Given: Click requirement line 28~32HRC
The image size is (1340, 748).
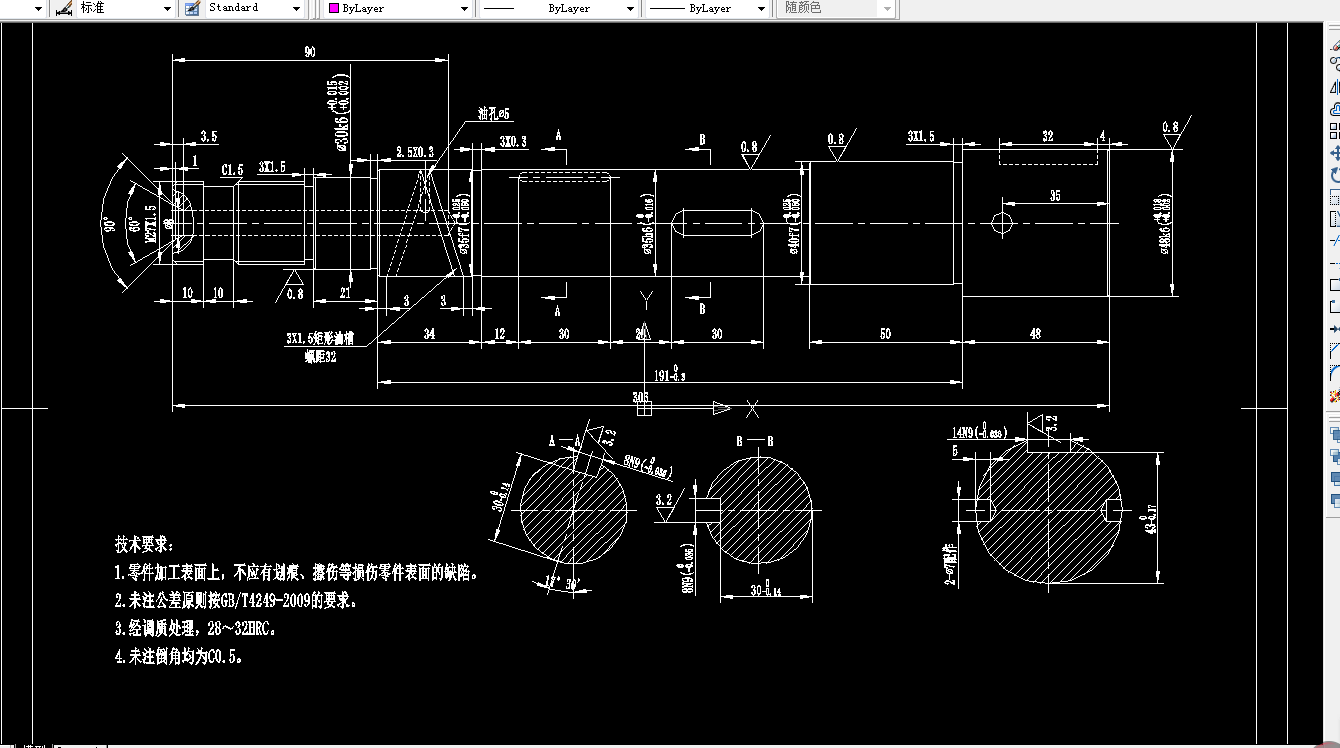Looking at the screenshot, I should tap(195, 629).
